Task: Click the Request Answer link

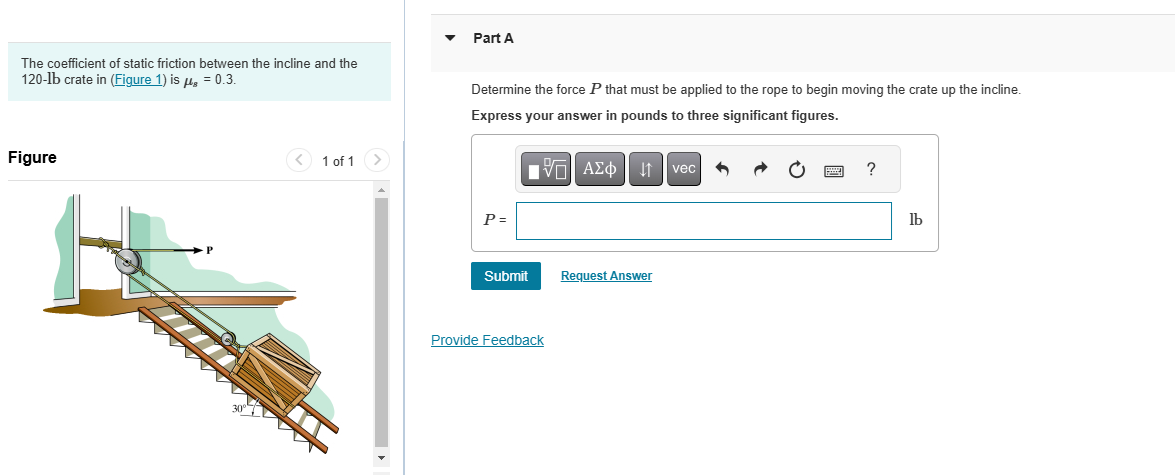Action: [606, 276]
